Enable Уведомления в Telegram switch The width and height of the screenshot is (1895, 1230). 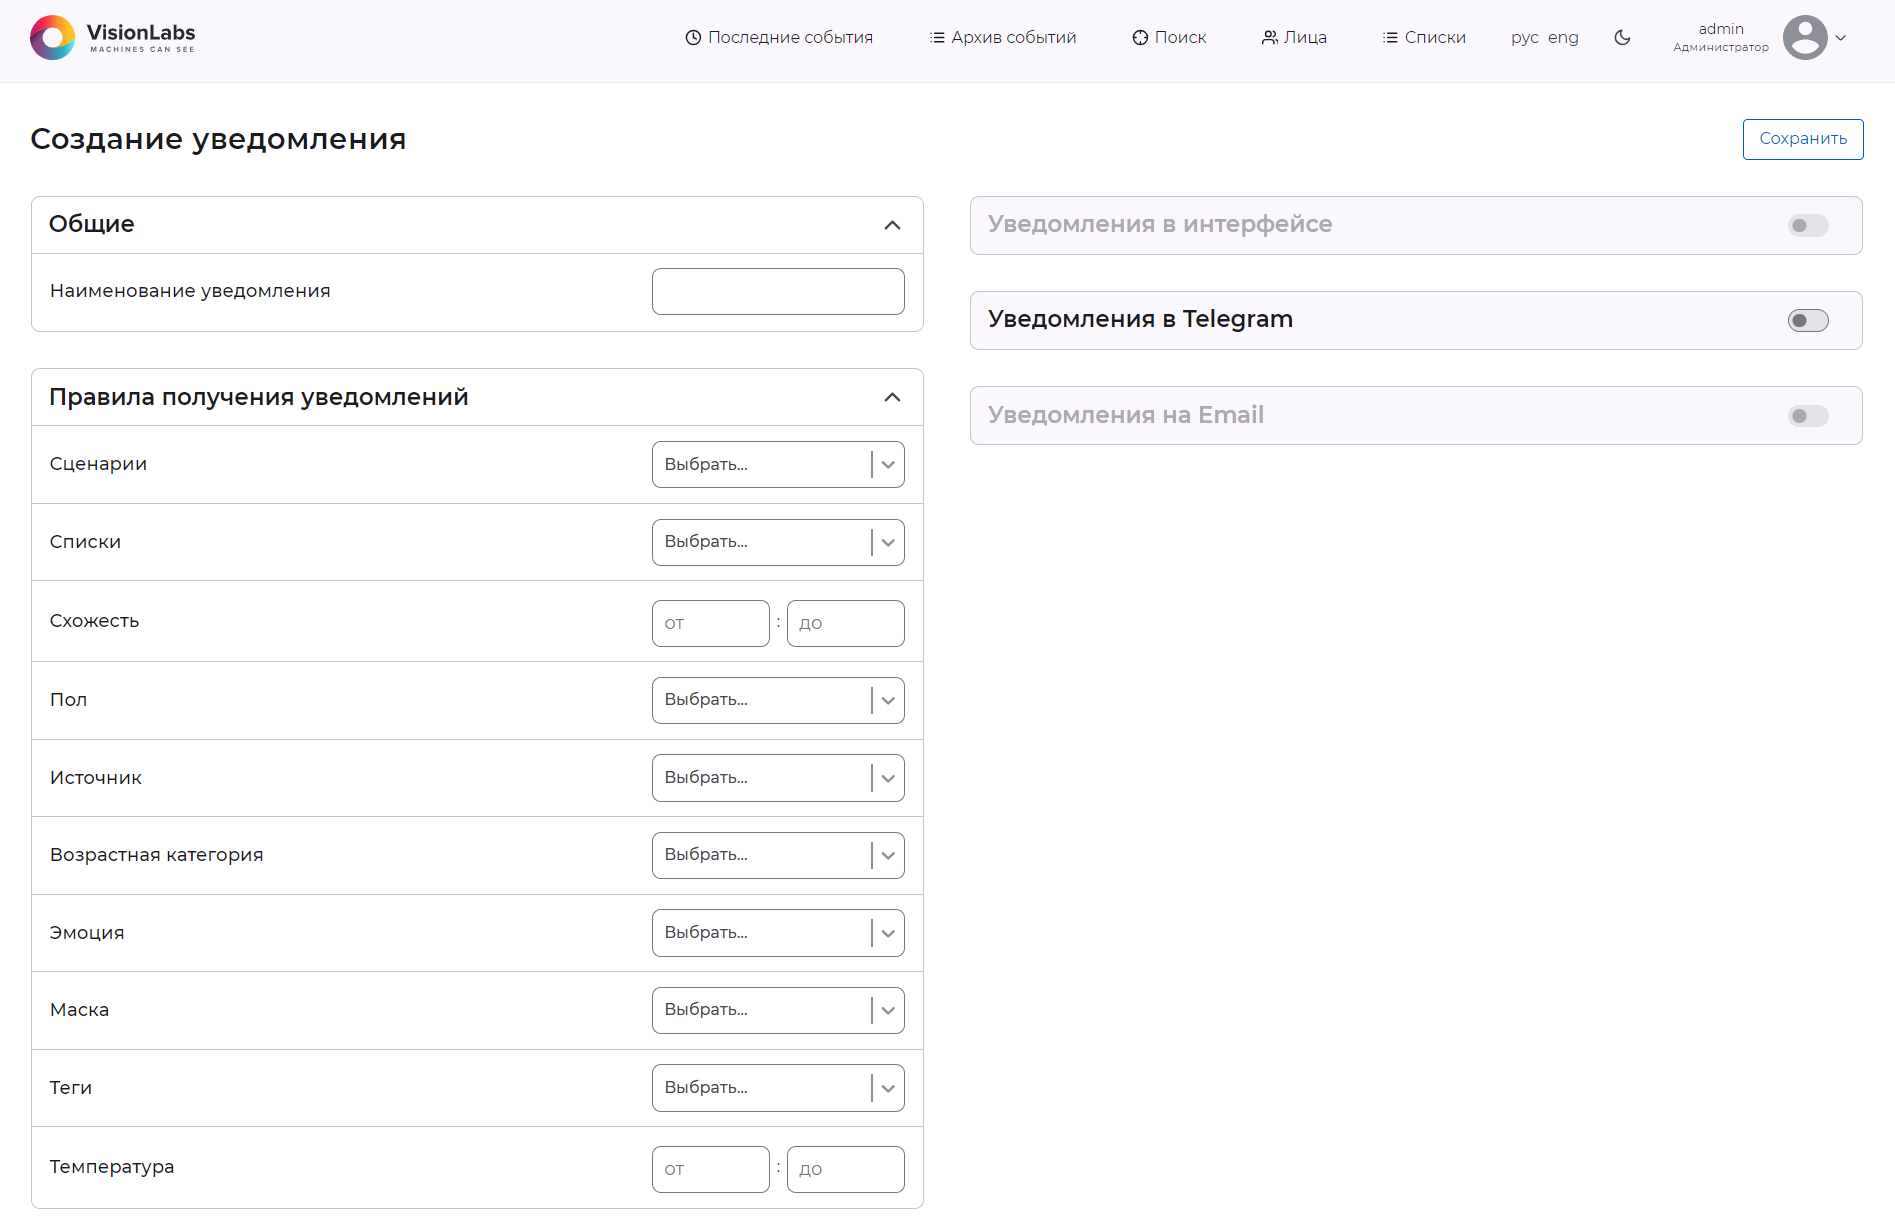(1808, 320)
